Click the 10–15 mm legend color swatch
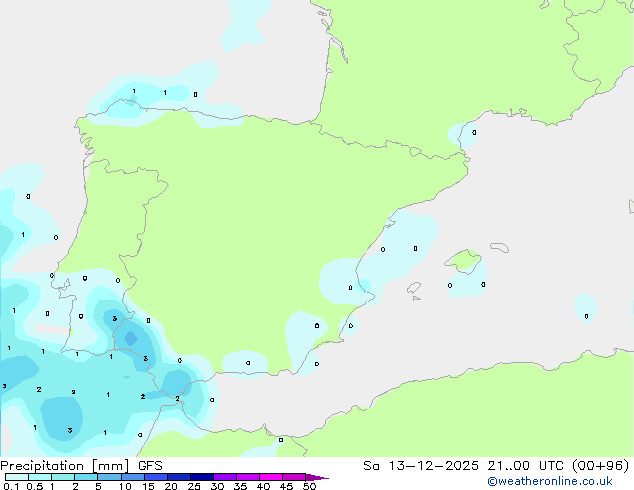Screen dimensions: 634x490 click(x=132, y=477)
